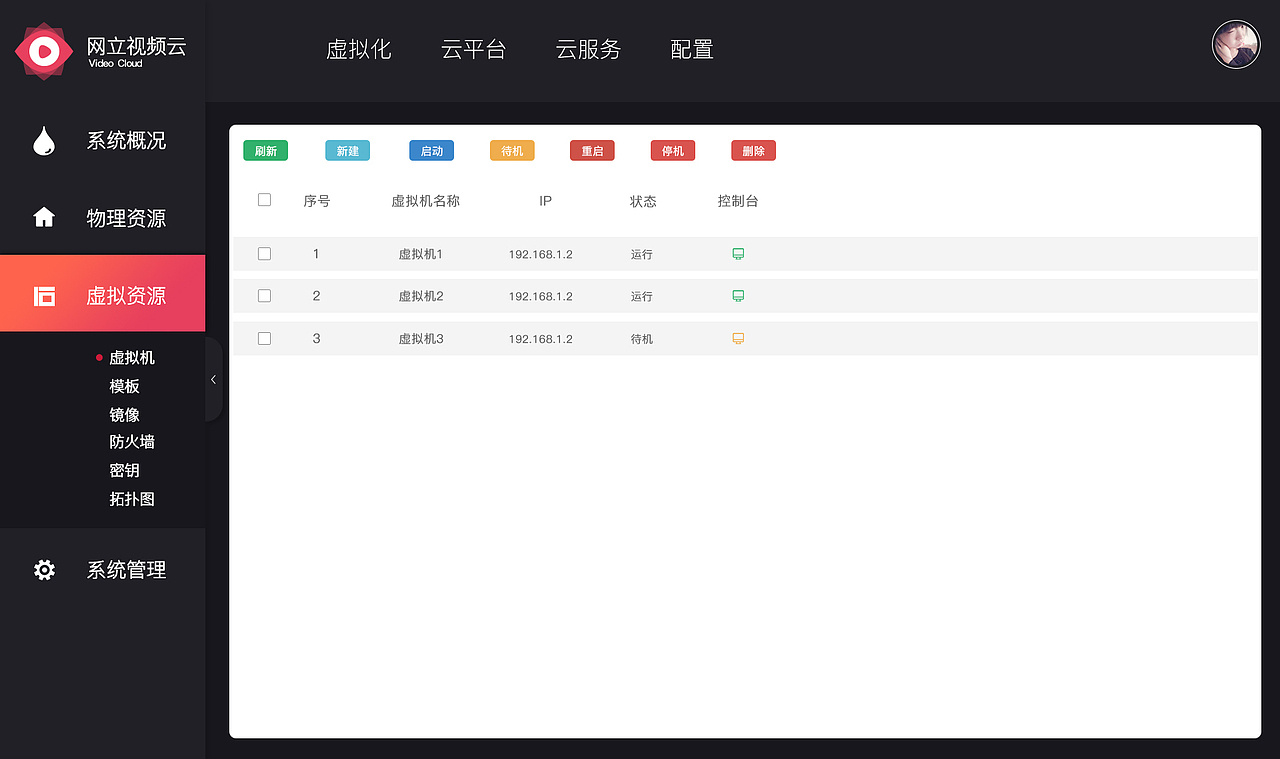This screenshot has width=1280, height=759.
Task: Click the 网立视频云 title text
Action: pos(137,46)
